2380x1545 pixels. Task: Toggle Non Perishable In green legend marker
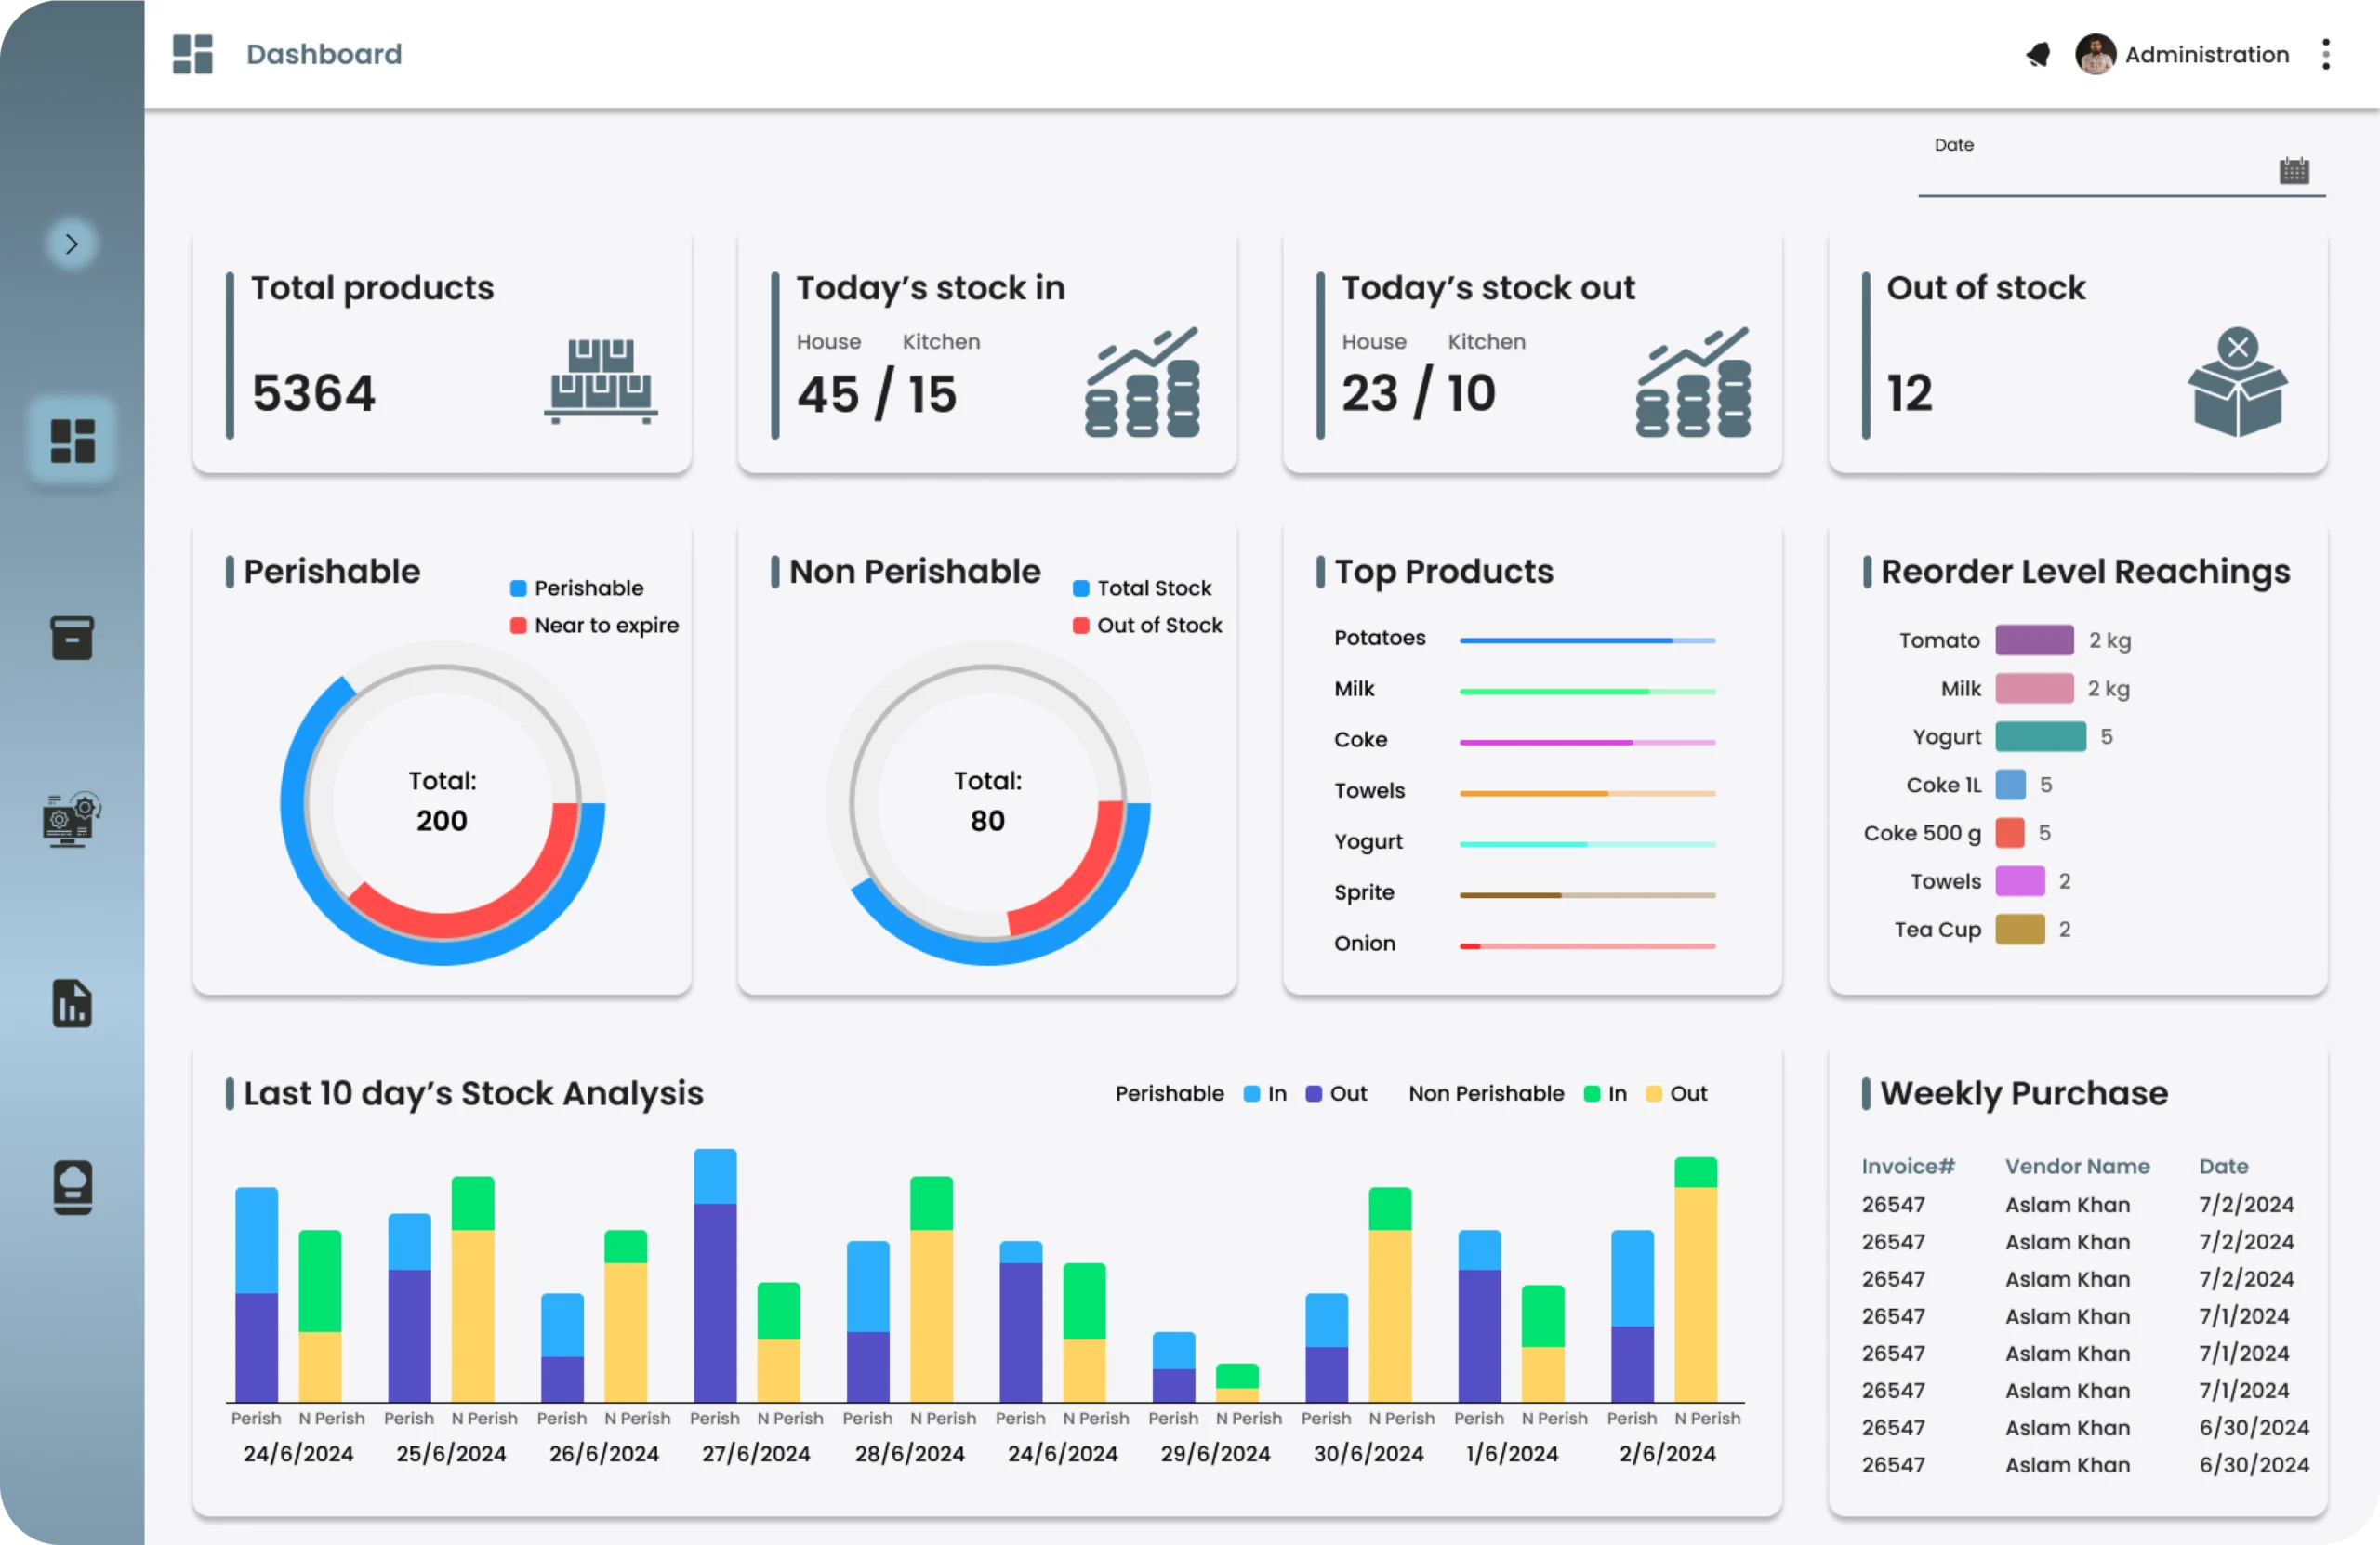(x=1592, y=1094)
